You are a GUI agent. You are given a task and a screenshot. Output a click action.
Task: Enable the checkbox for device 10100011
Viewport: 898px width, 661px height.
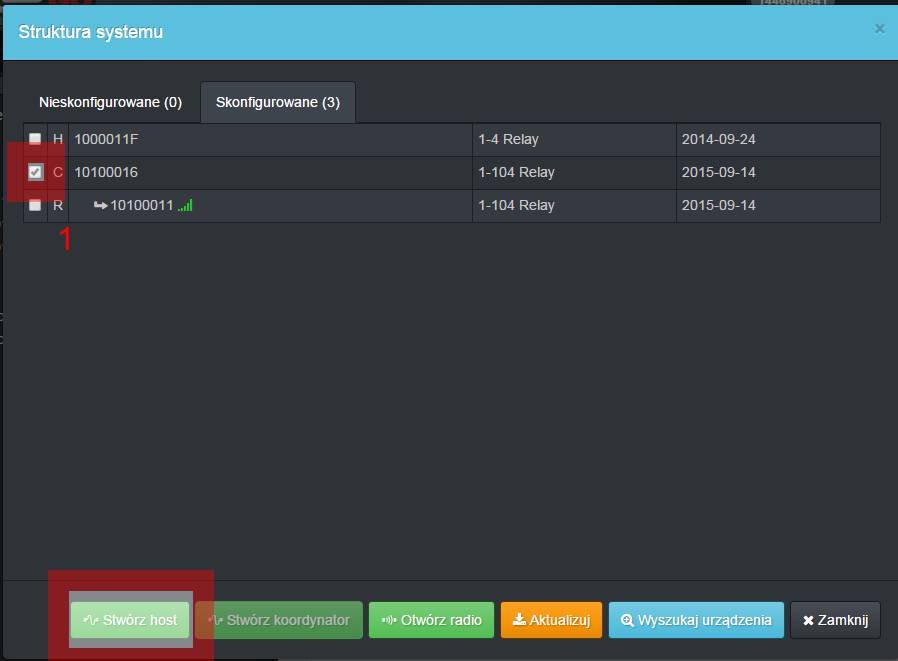pos(35,205)
